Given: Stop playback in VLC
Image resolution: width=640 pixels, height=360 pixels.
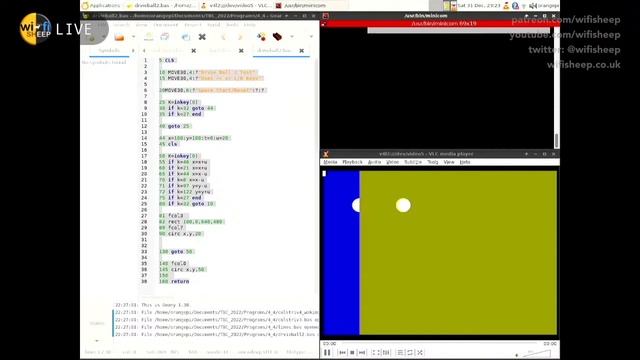Looking at the screenshot, I should coord(352,352).
